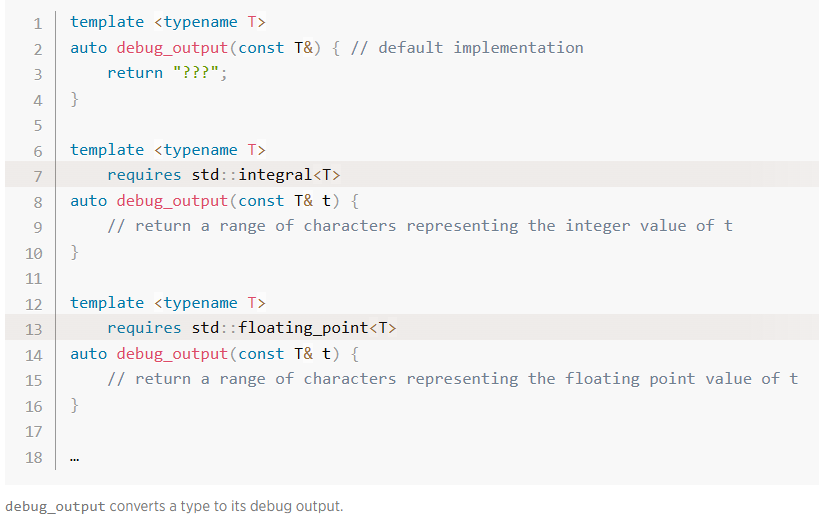Click 'debug_output' in the caption below the code

(x=55, y=506)
